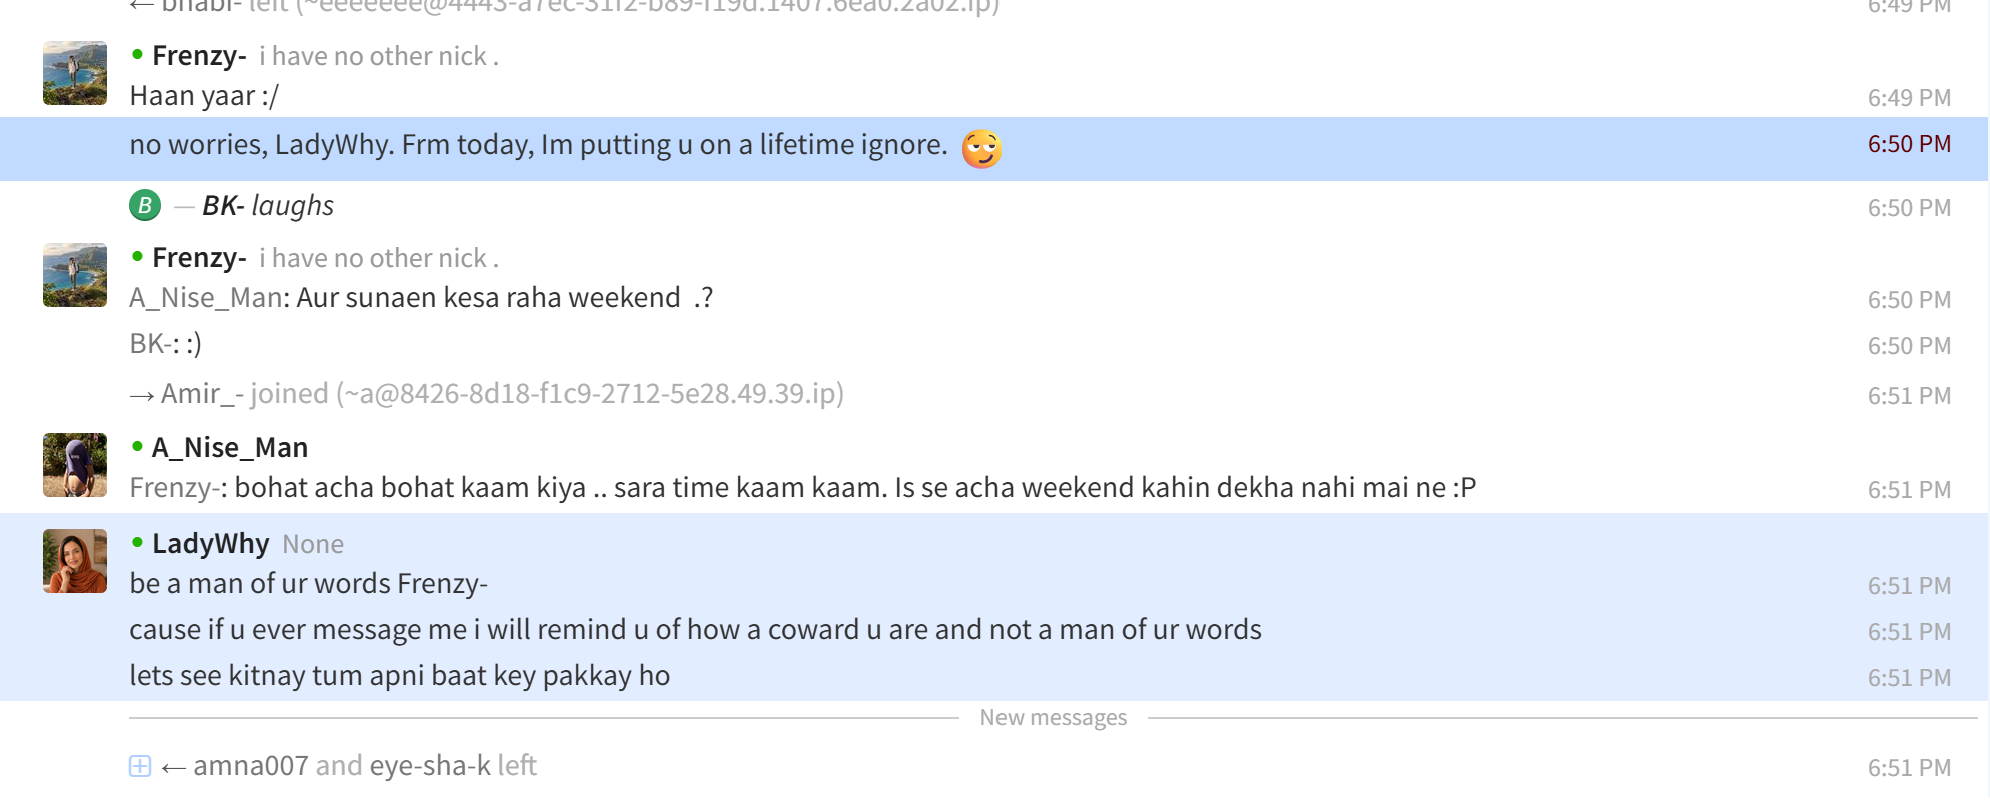Click the LadyWhy nickname
This screenshot has width=1990, height=808.
pos(211,543)
